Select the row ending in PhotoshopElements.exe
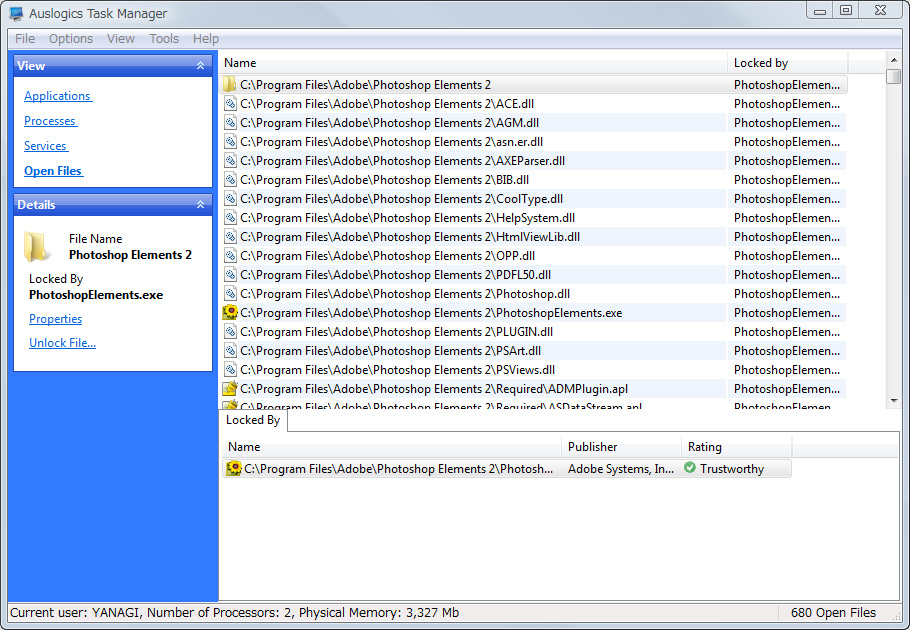This screenshot has width=910, height=630. [x=533, y=313]
